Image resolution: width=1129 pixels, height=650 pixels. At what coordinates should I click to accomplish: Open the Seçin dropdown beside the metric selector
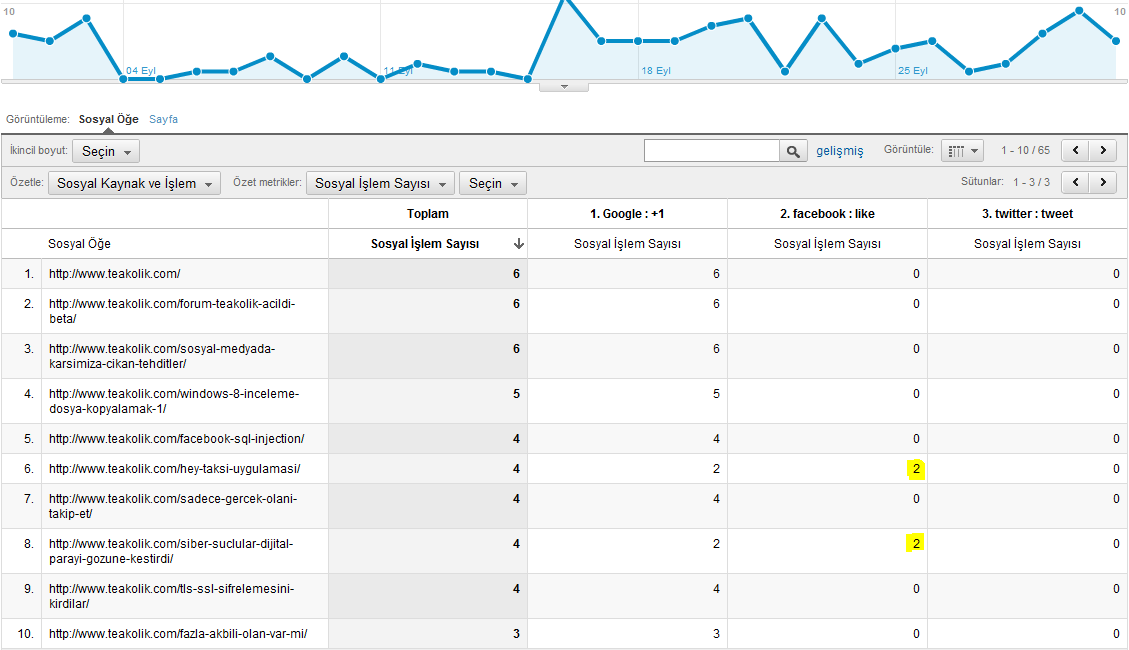coord(492,184)
